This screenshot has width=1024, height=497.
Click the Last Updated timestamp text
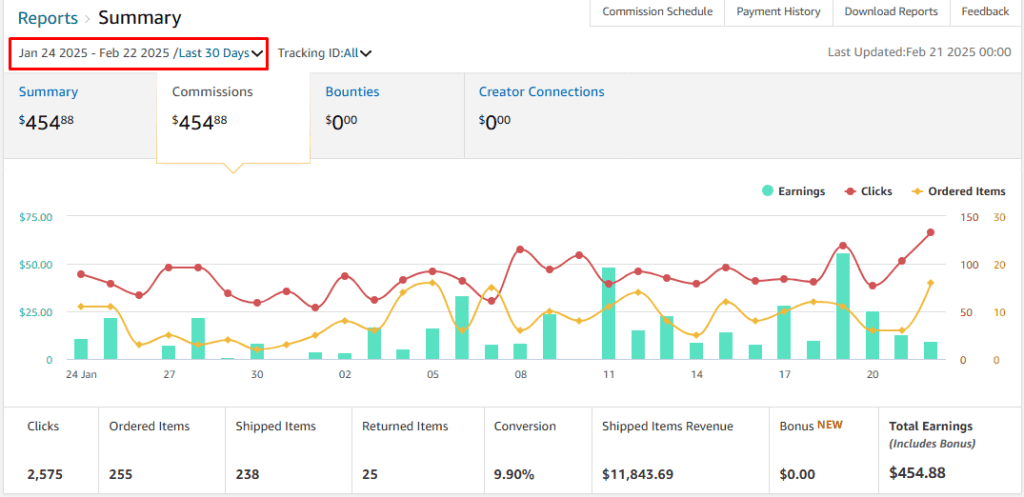pyautogui.click(x=920, y=52)
